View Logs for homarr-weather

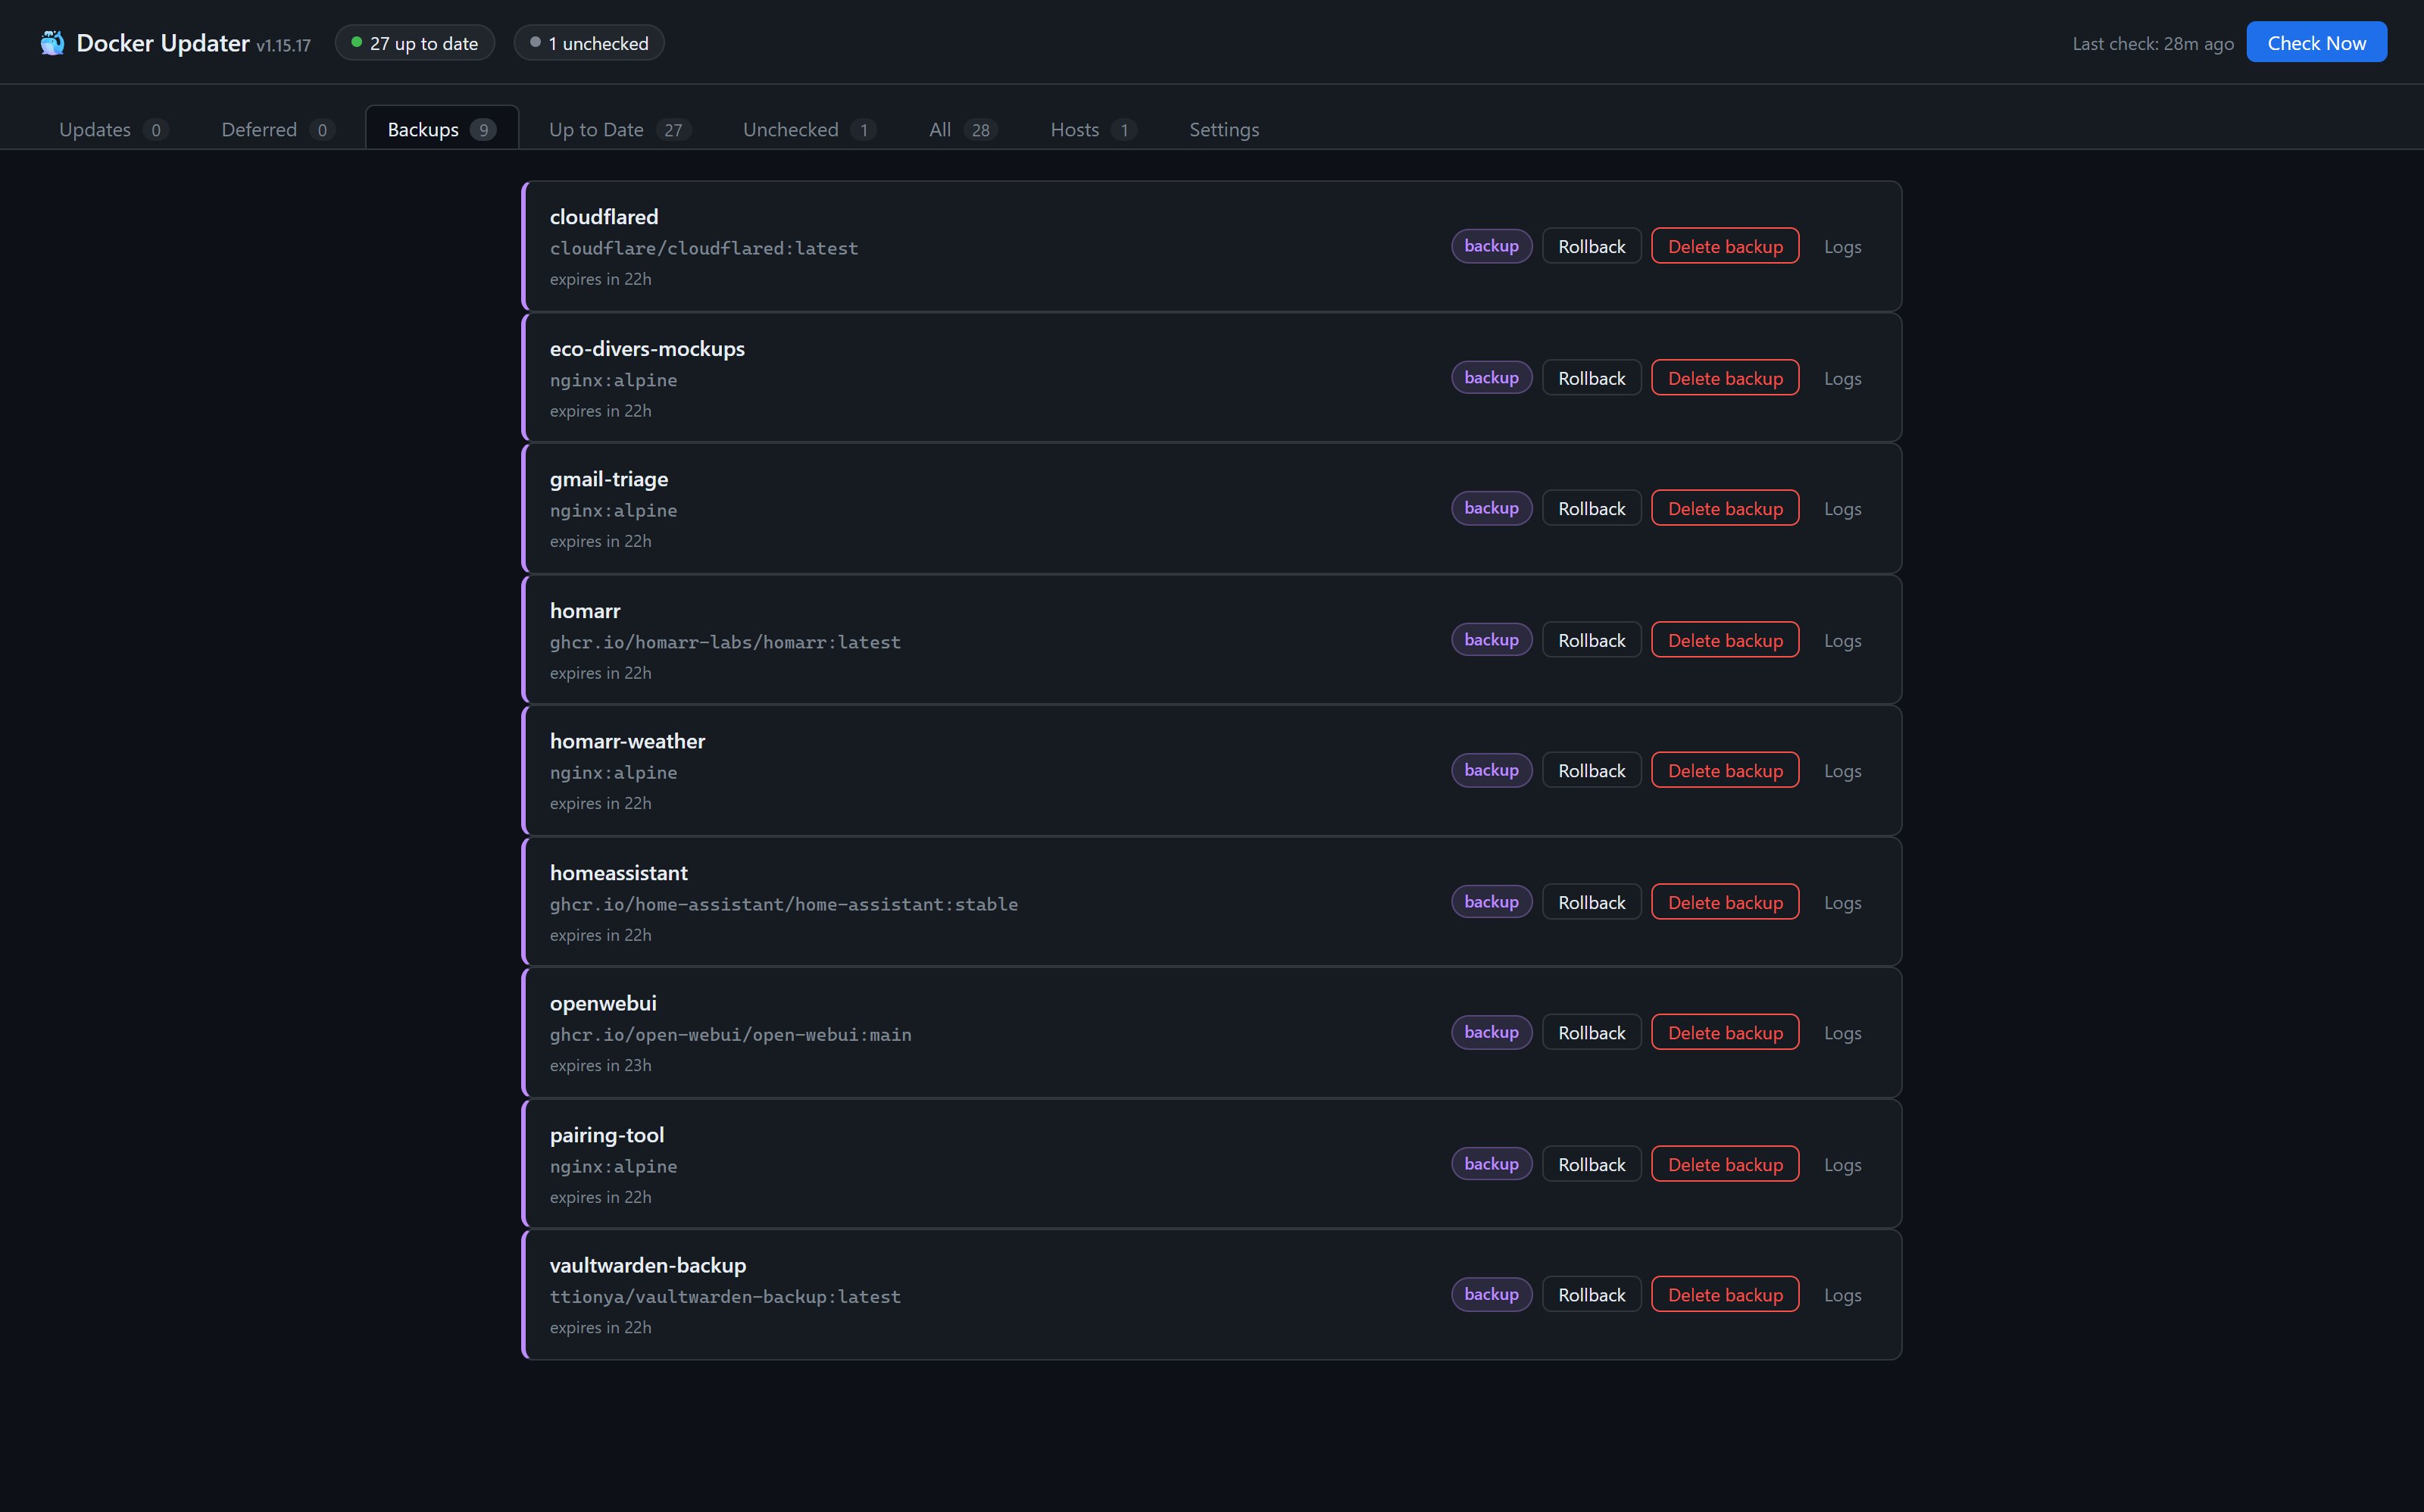pyautogui.click(x=1842, y=770)
